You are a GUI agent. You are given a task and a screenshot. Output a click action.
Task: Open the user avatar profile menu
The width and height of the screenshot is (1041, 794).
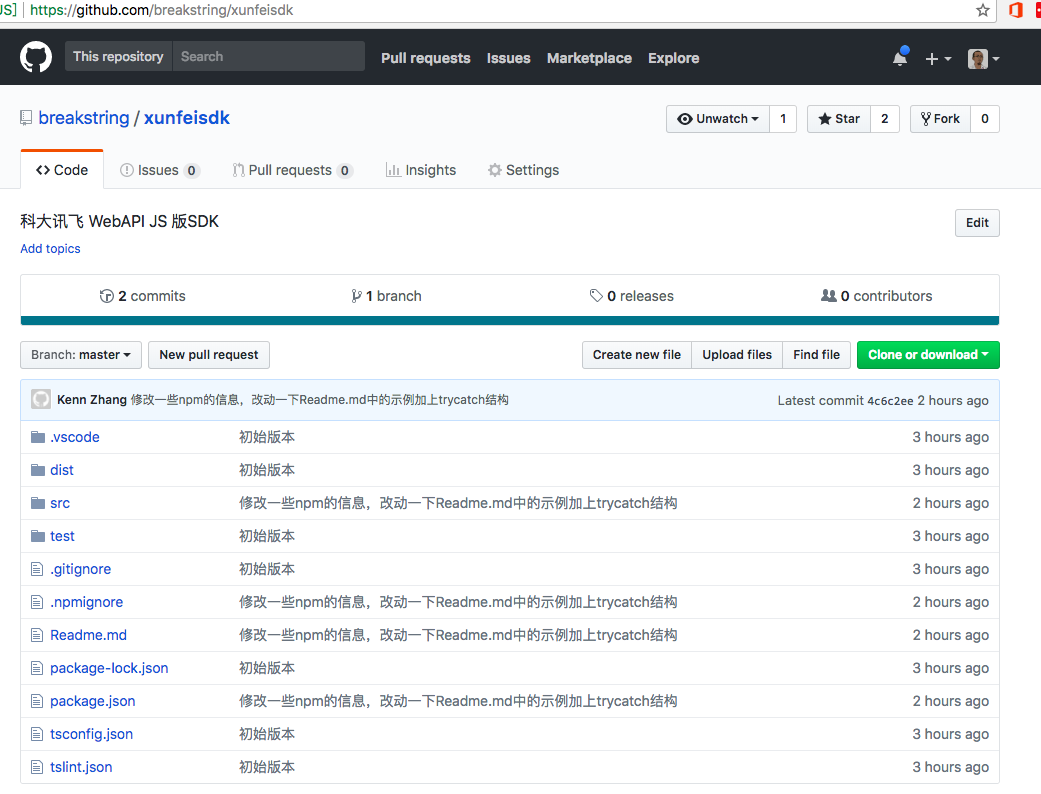[983, 59]
